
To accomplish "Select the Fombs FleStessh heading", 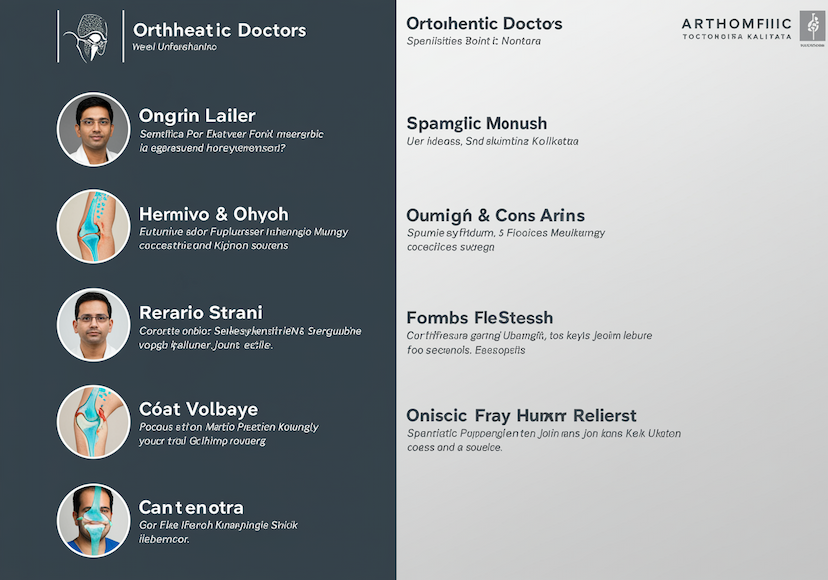I will click(x=479, y=318).
